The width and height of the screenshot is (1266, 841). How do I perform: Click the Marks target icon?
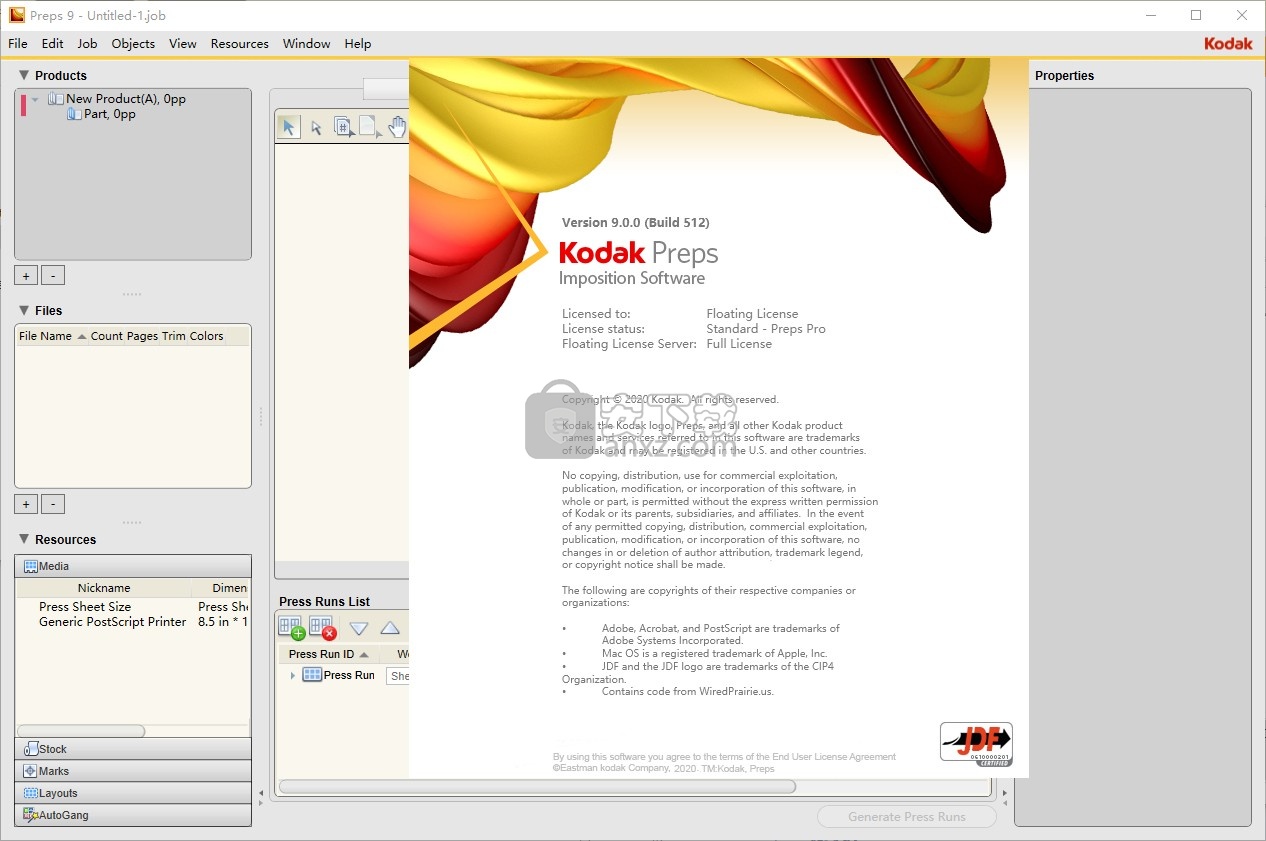point(31,771)
